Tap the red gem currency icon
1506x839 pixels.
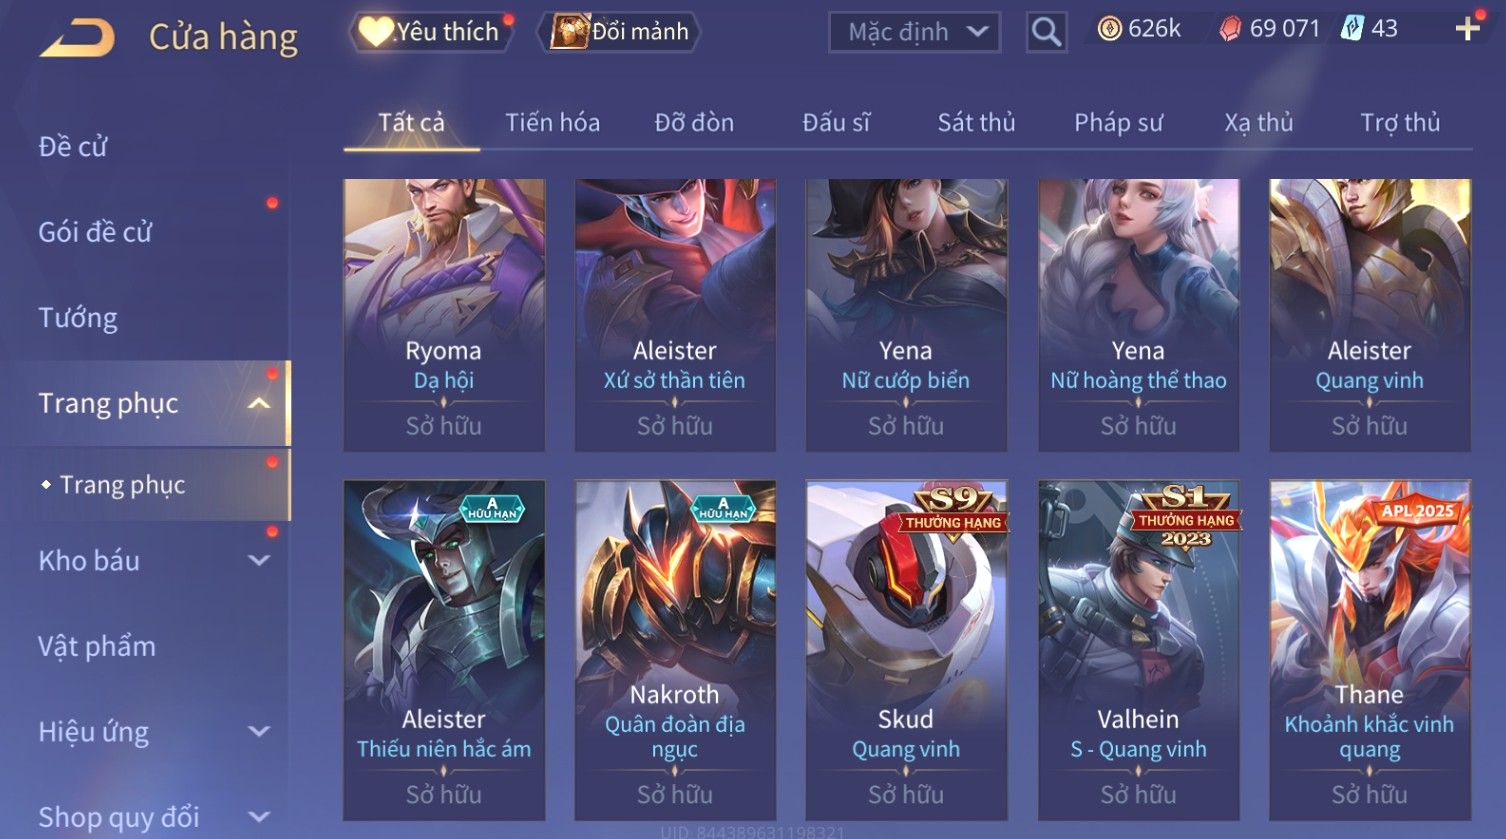1230,29
